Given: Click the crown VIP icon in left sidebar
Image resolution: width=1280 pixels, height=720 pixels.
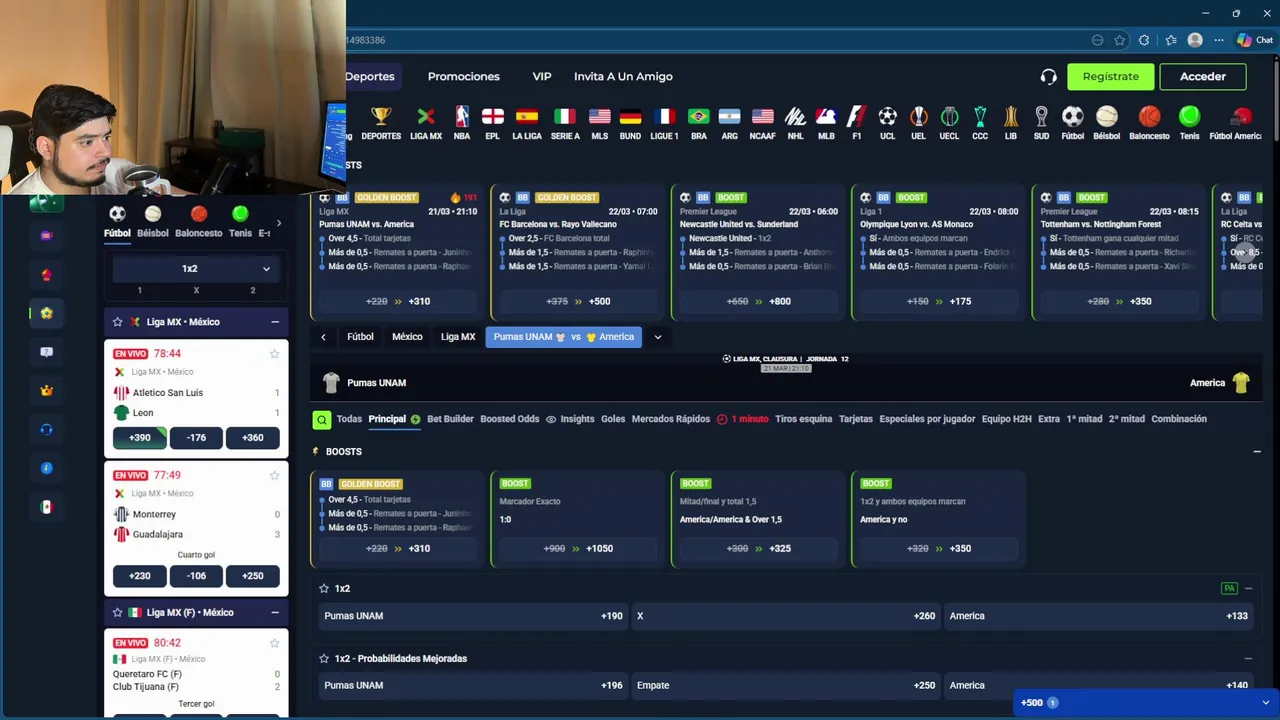Looking at the screenshot, I should point(46,390).
